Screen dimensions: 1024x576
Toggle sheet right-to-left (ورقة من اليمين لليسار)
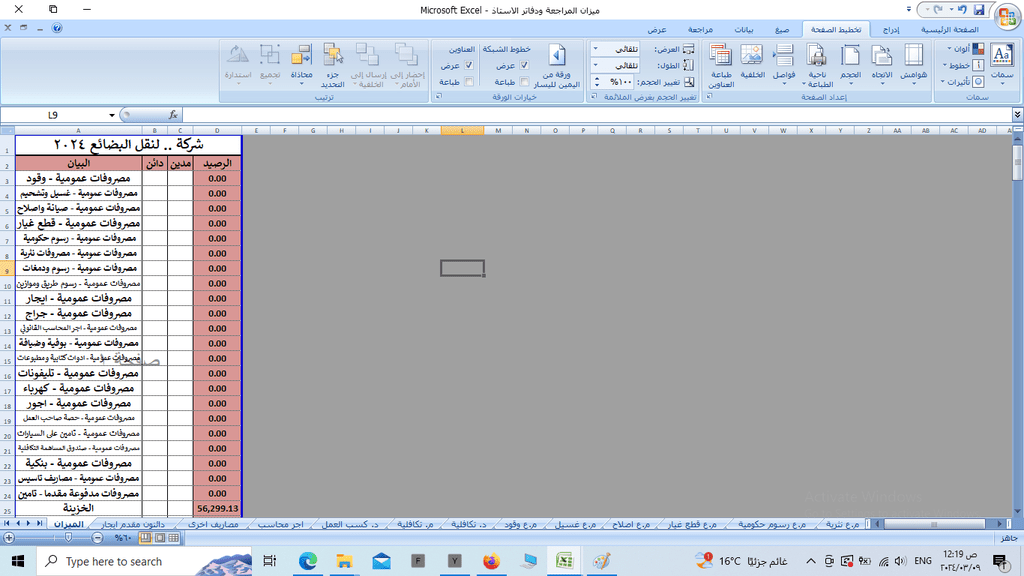[557, 65]
